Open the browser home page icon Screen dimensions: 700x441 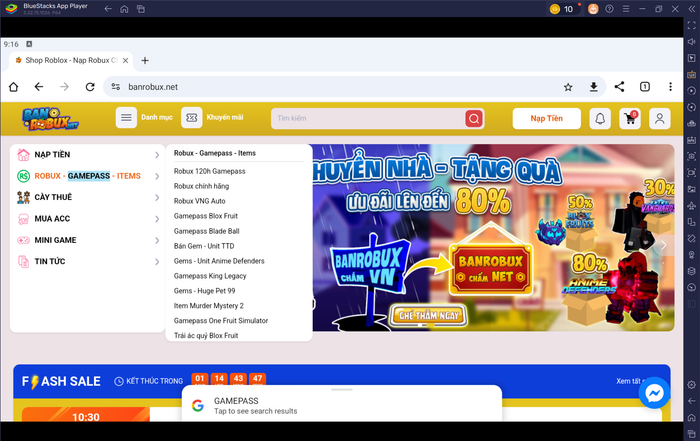click(x=13, y=87)
